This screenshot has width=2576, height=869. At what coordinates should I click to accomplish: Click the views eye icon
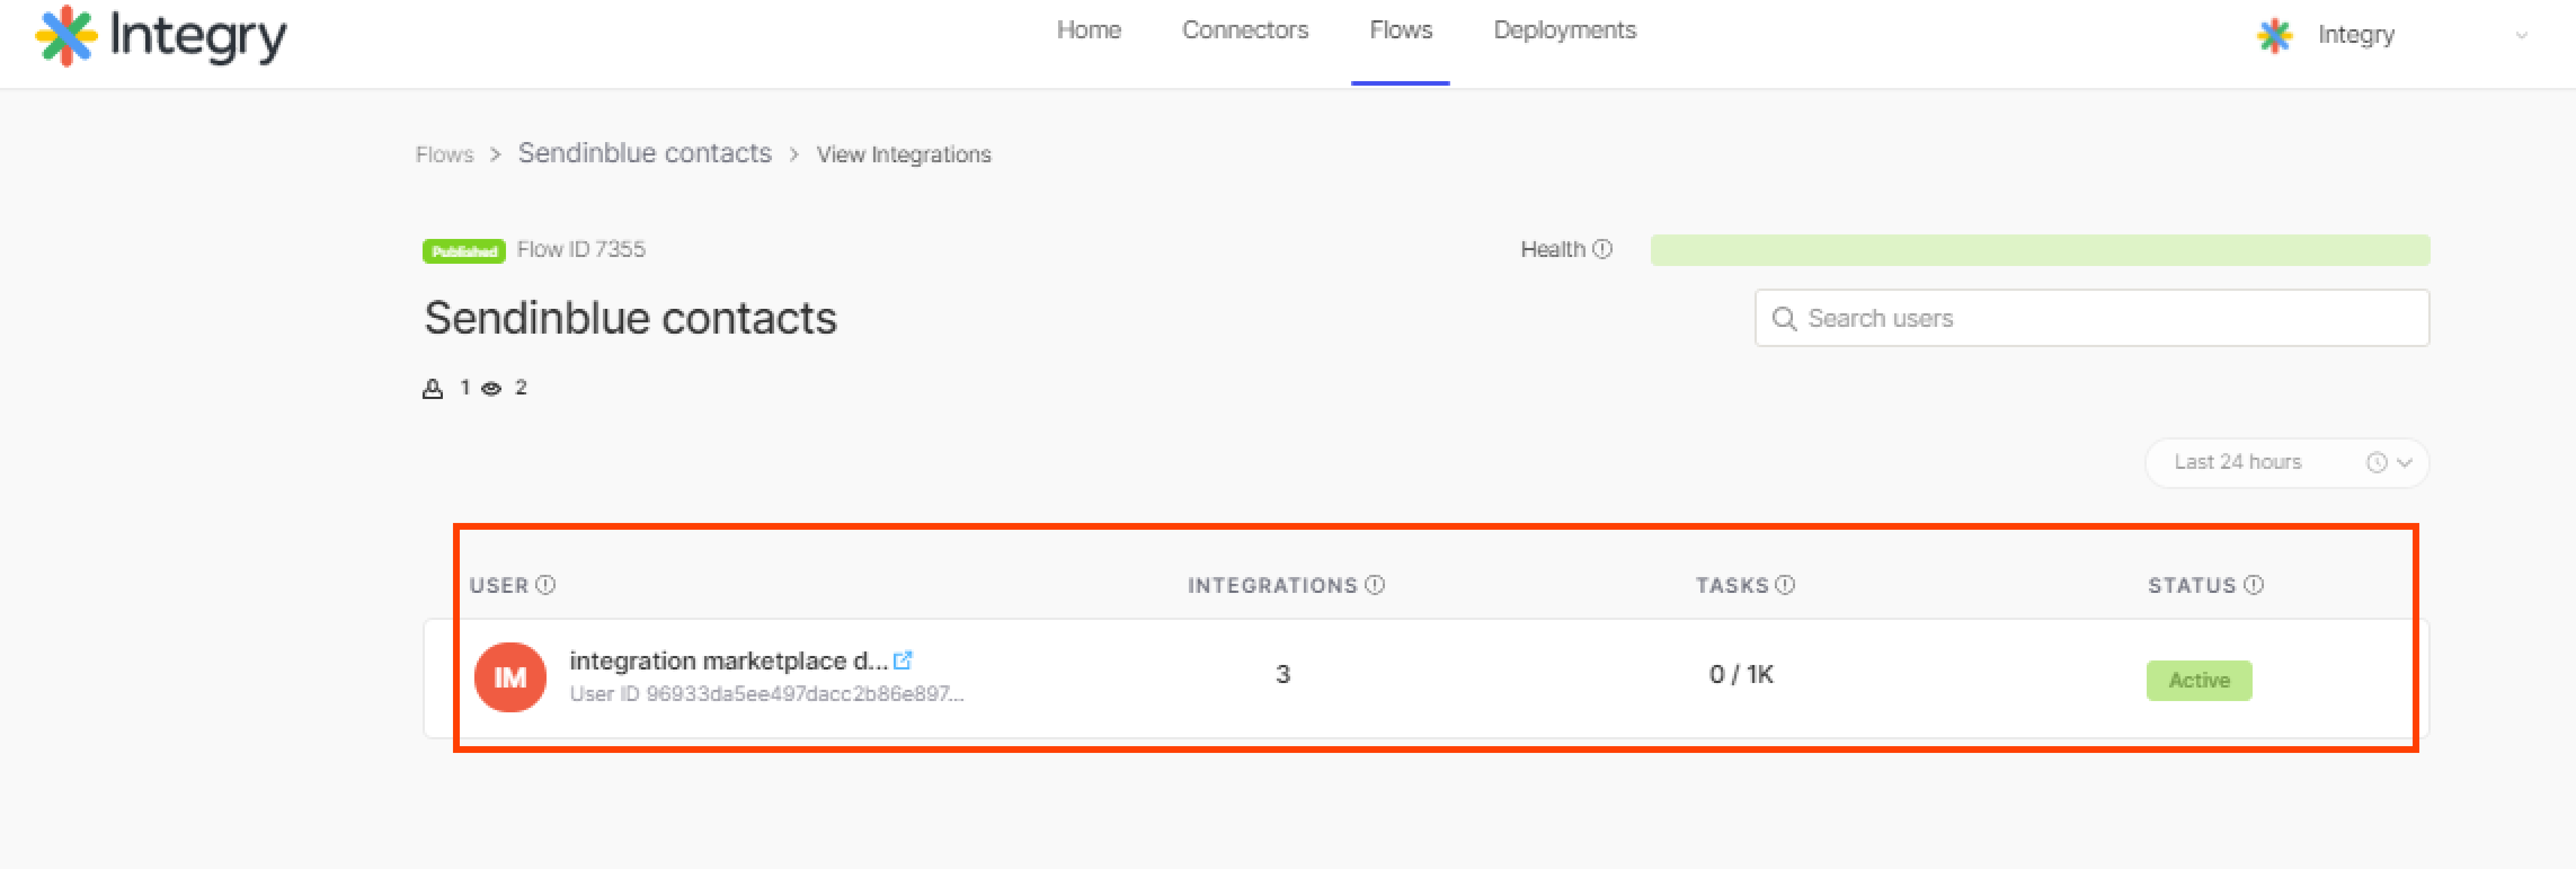[491, 388]
